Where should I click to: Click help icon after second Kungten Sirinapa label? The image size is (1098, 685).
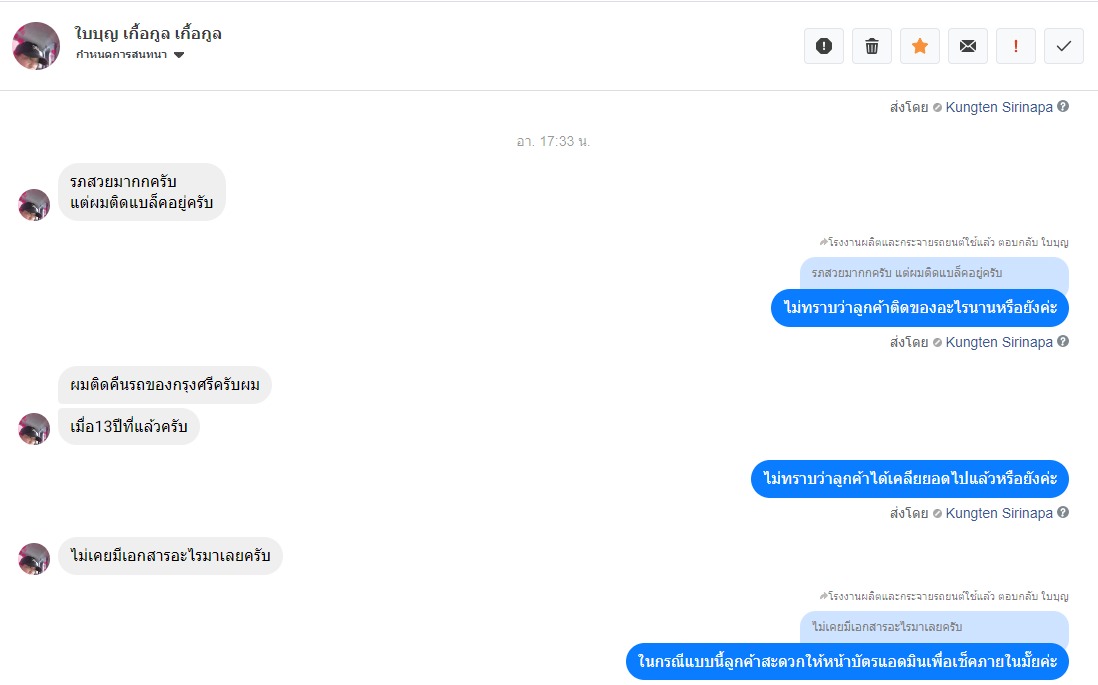pos(1063,342)
